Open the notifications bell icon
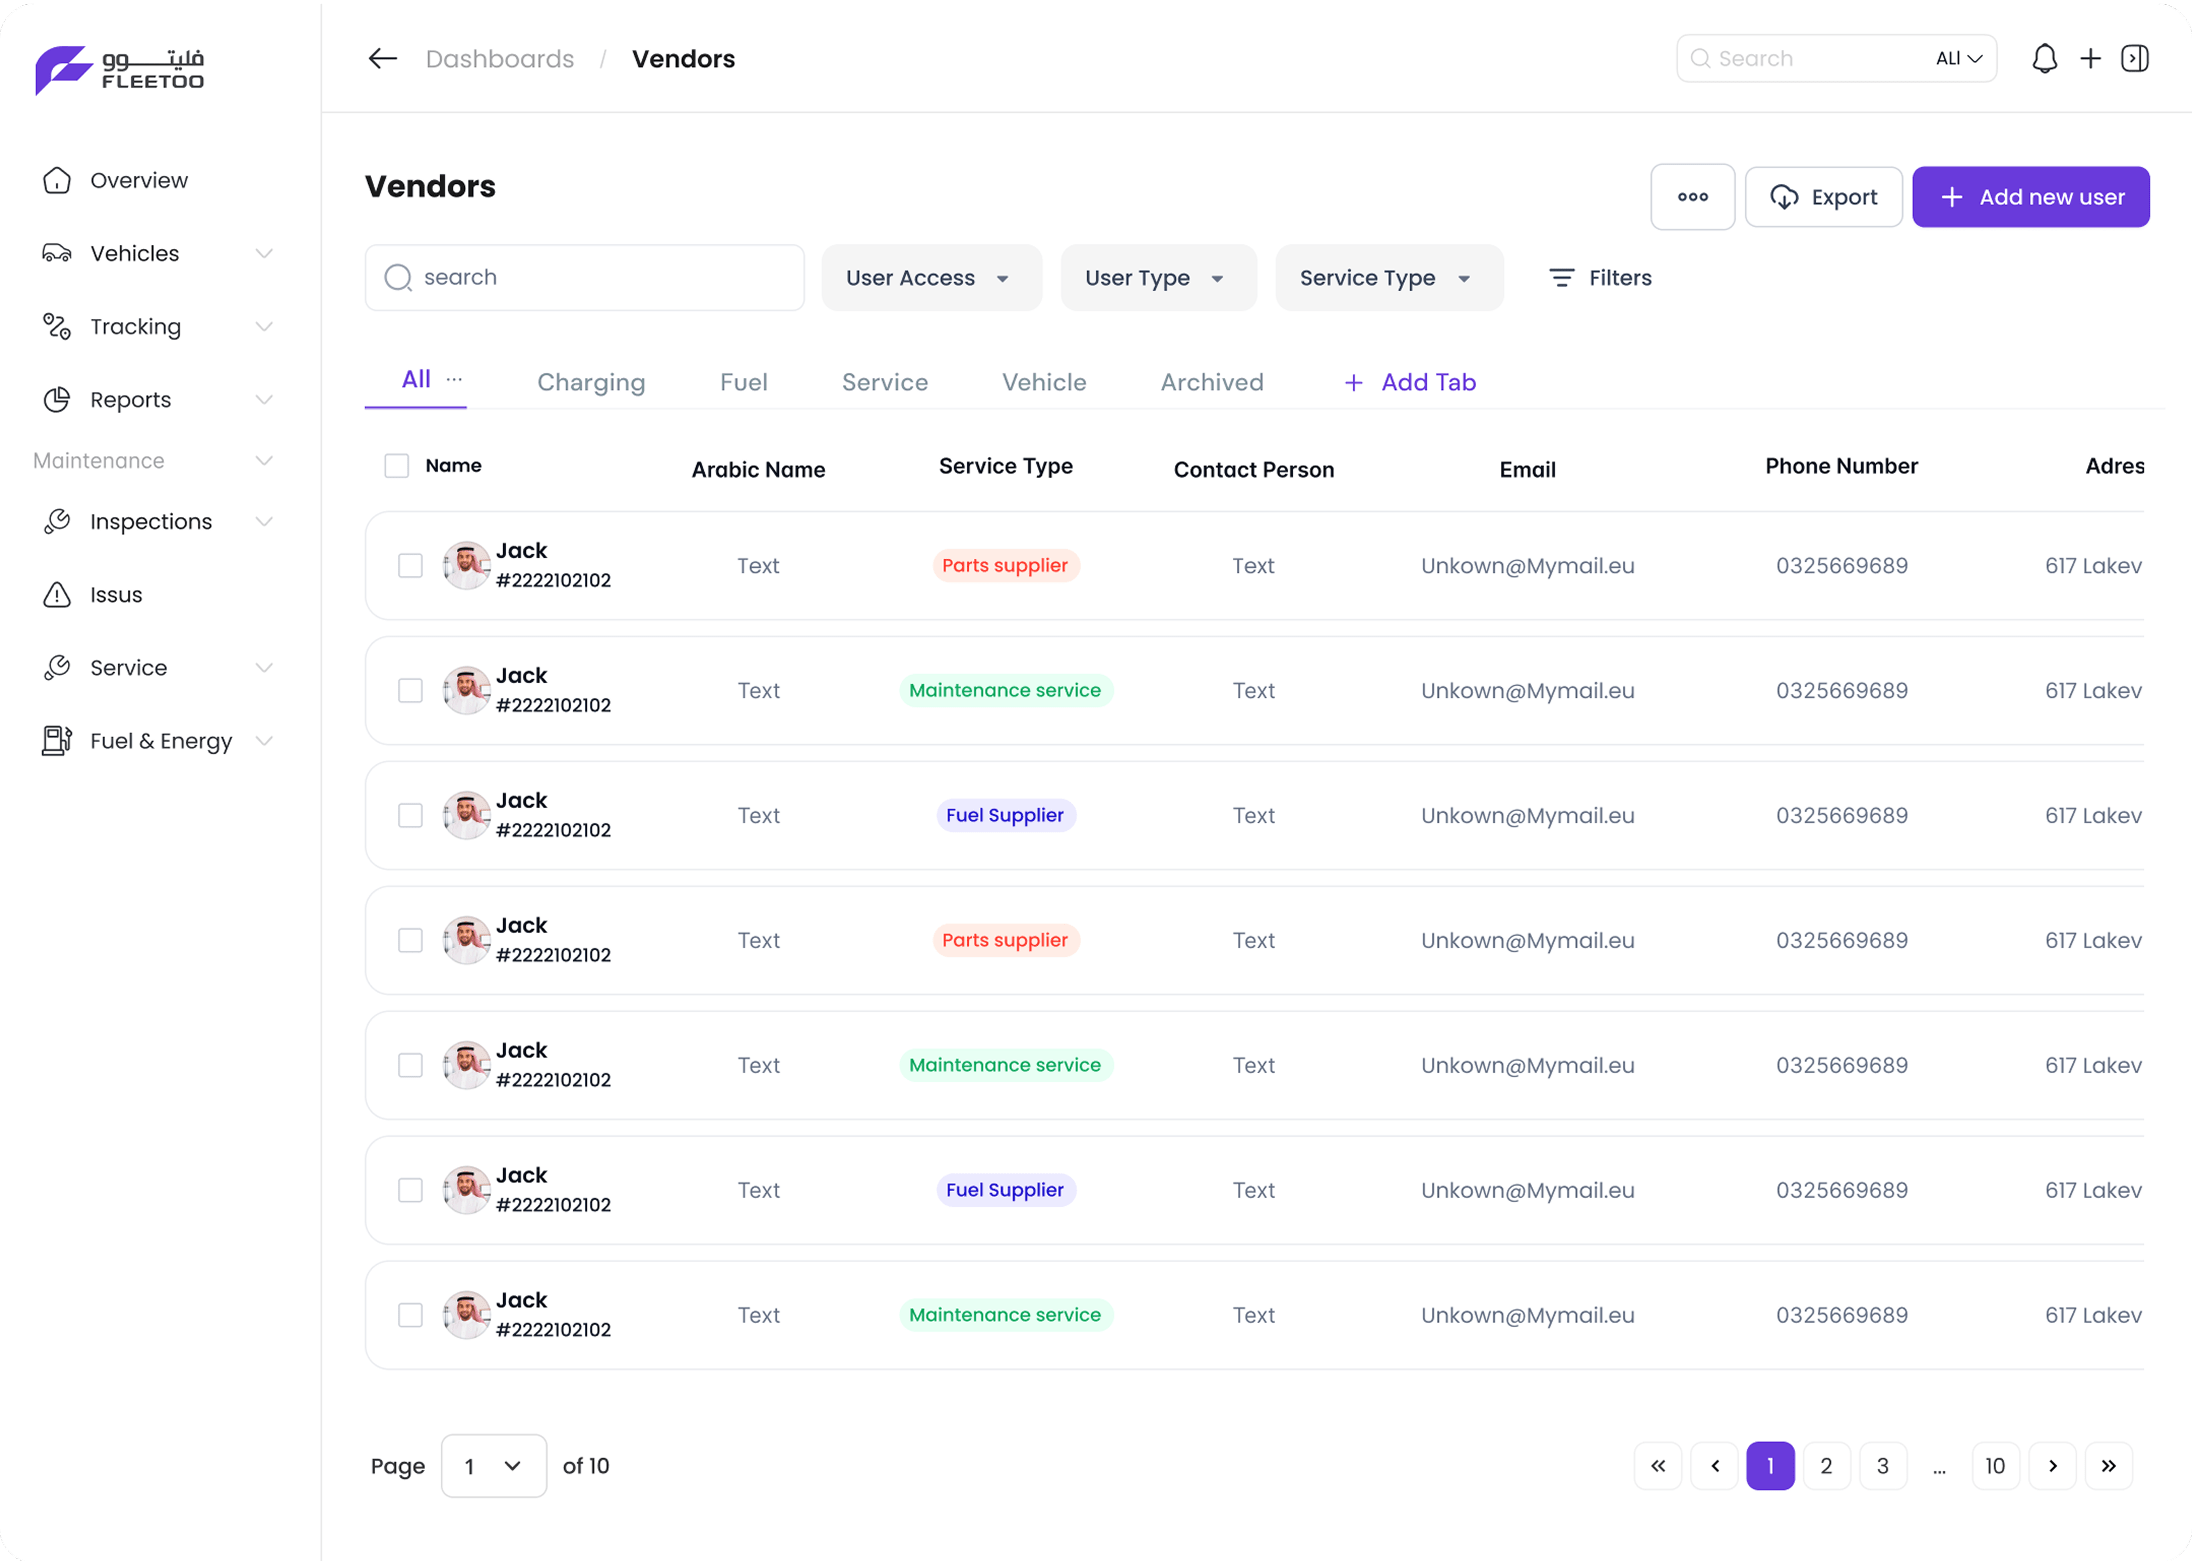The width and height of the screenshot is (2192, 1561). pos(2045,58)
